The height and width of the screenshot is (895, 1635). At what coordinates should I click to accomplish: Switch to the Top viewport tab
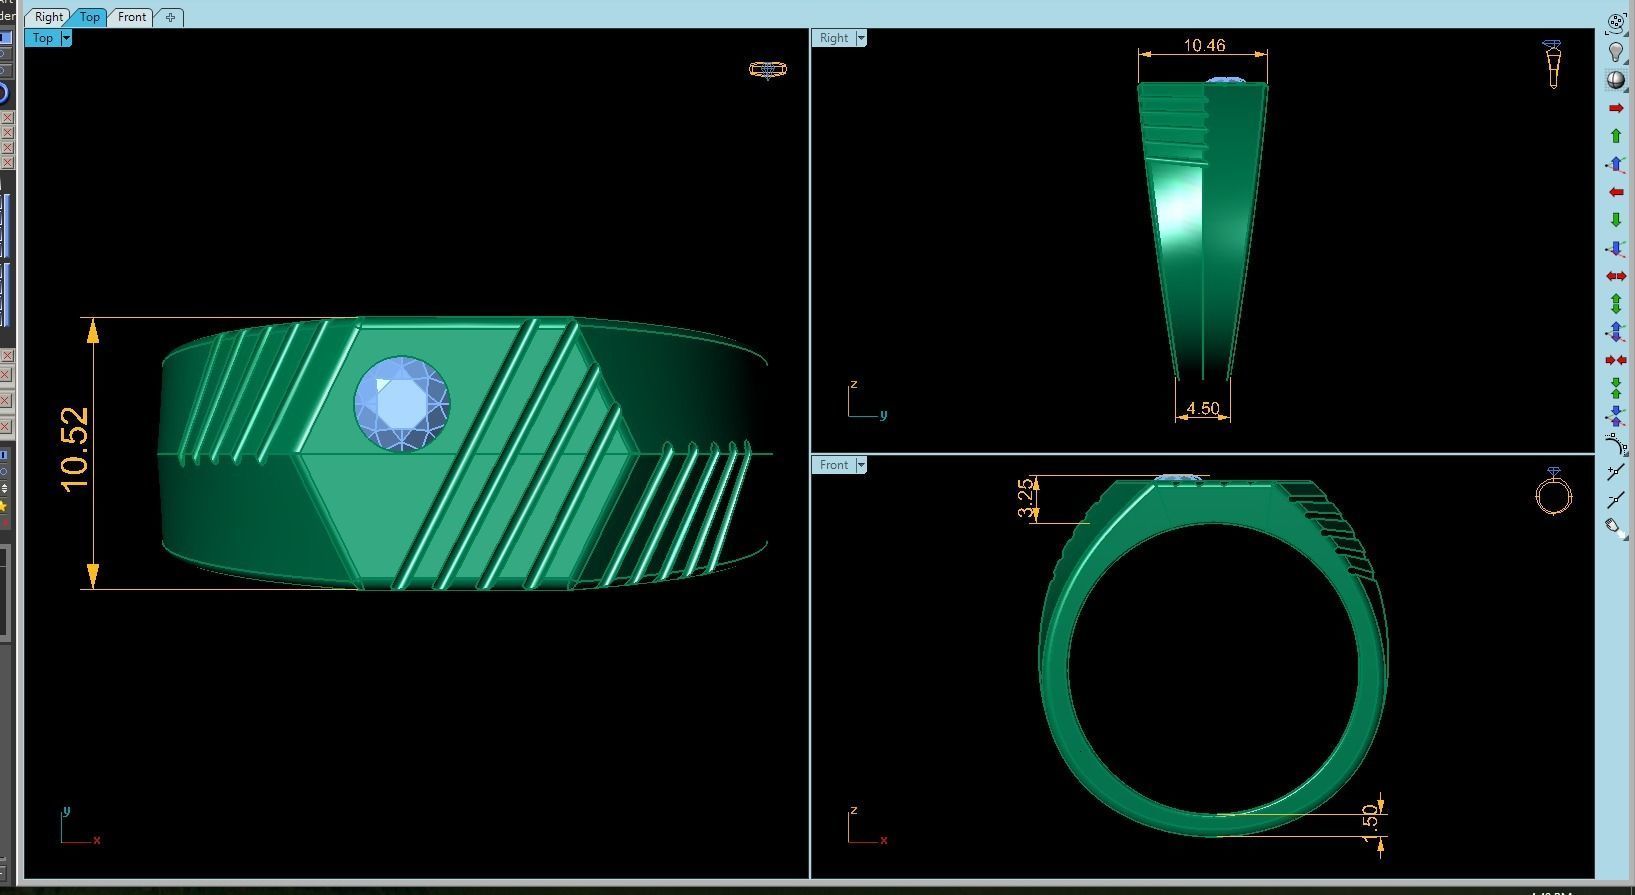point(90,17)
